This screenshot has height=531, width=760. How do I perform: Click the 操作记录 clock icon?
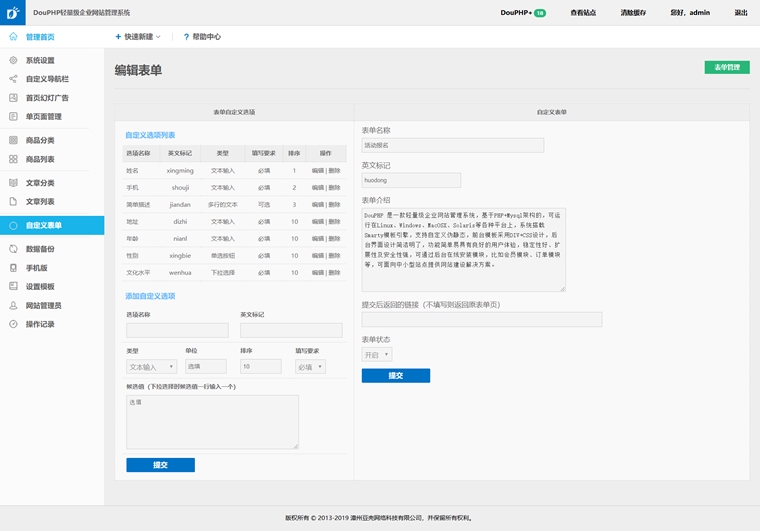(x=13, y=324)
